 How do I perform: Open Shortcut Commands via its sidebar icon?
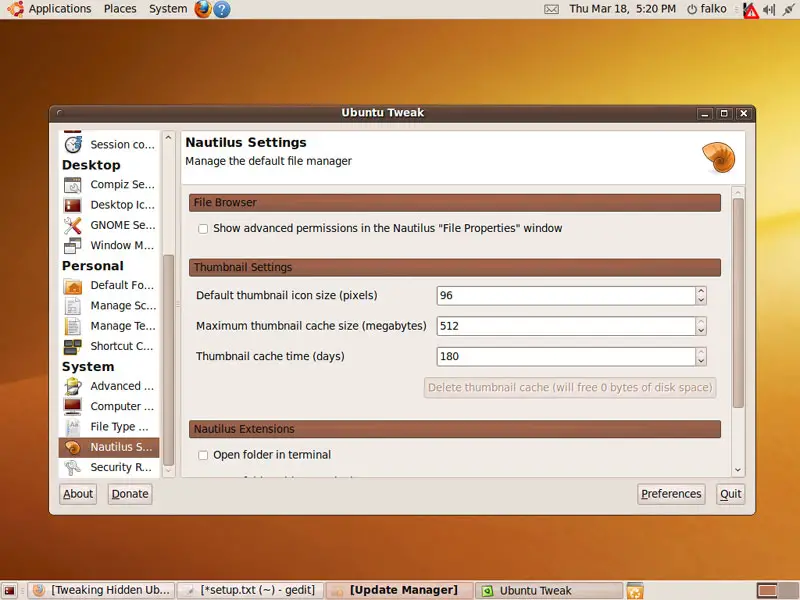click(73, 346)
